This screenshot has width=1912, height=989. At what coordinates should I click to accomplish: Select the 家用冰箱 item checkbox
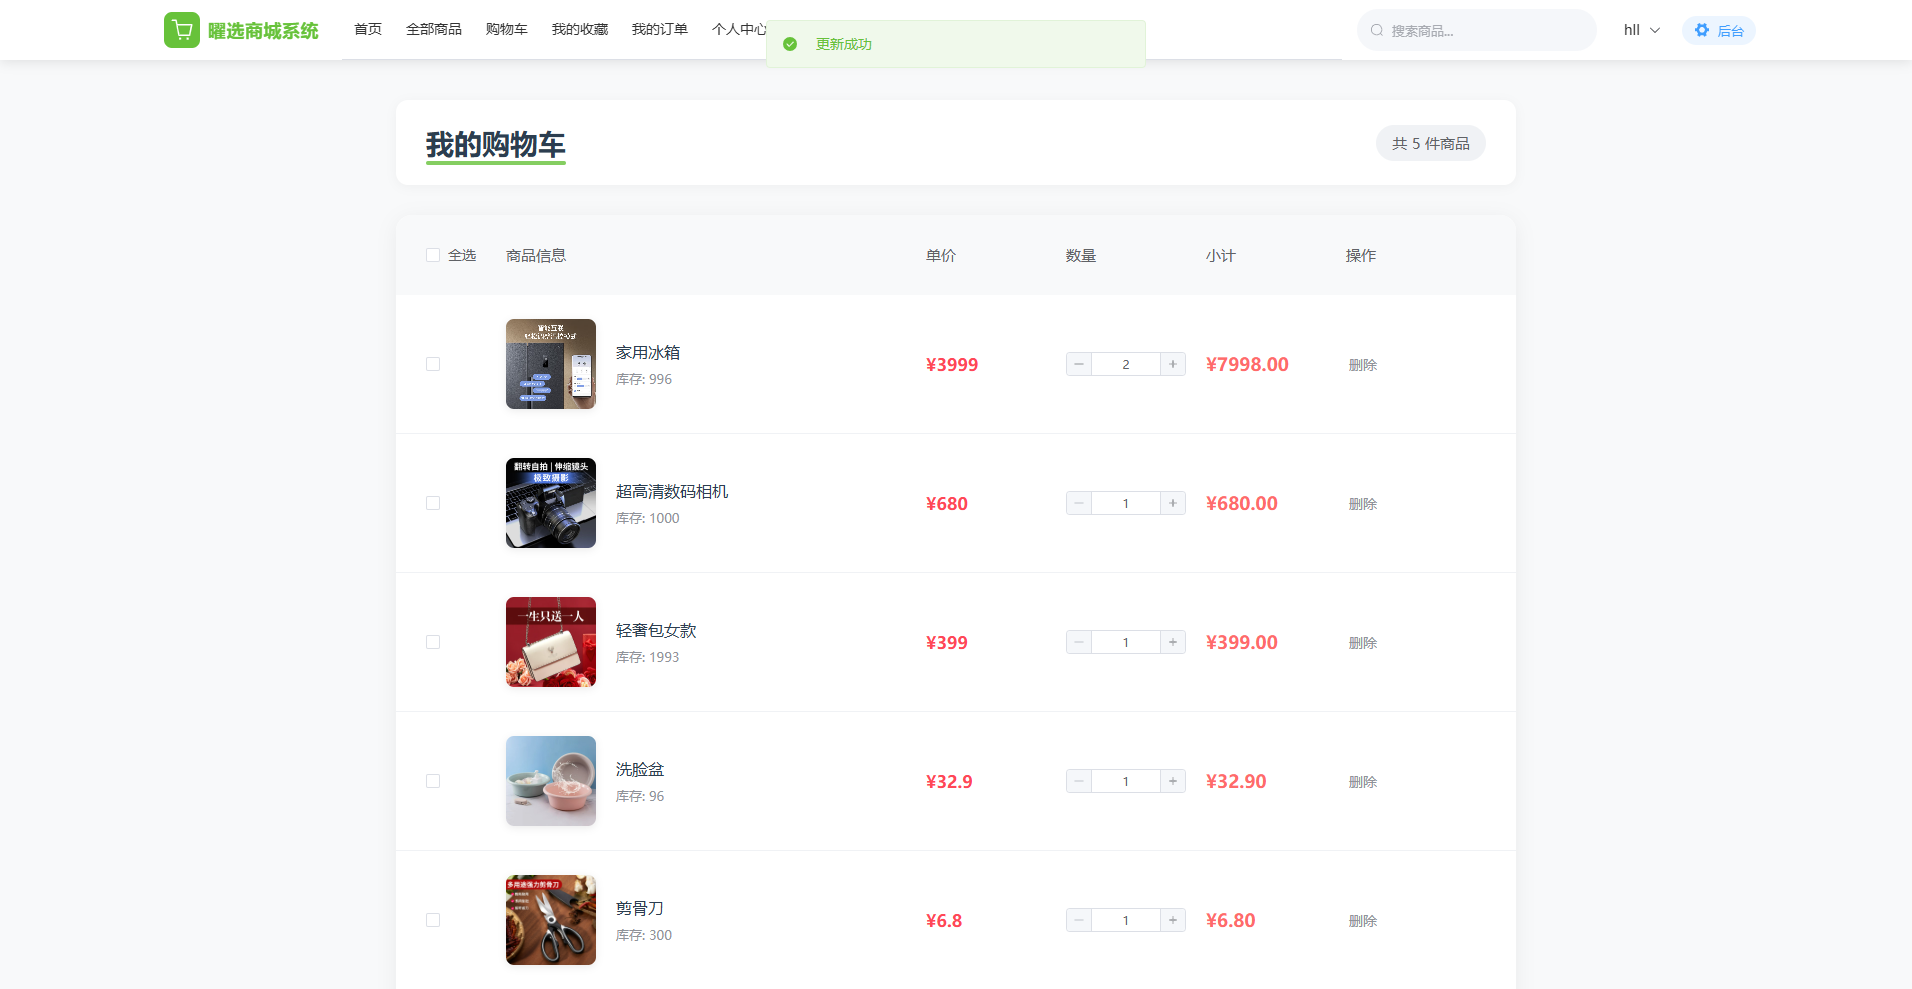pos(433,364)
